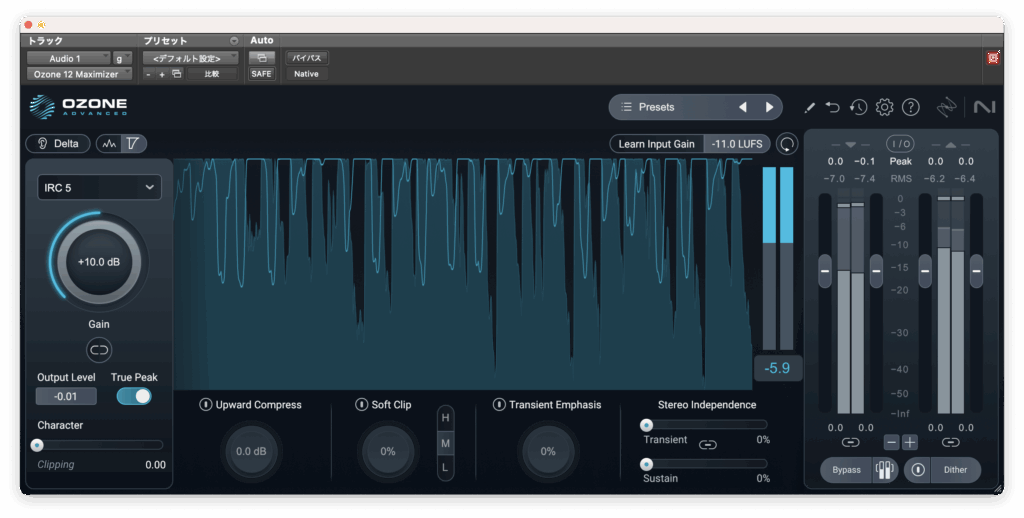Screen dimensions: 1024x518
Task: Click the undo arrow icon
Action: tap(833, 107)
